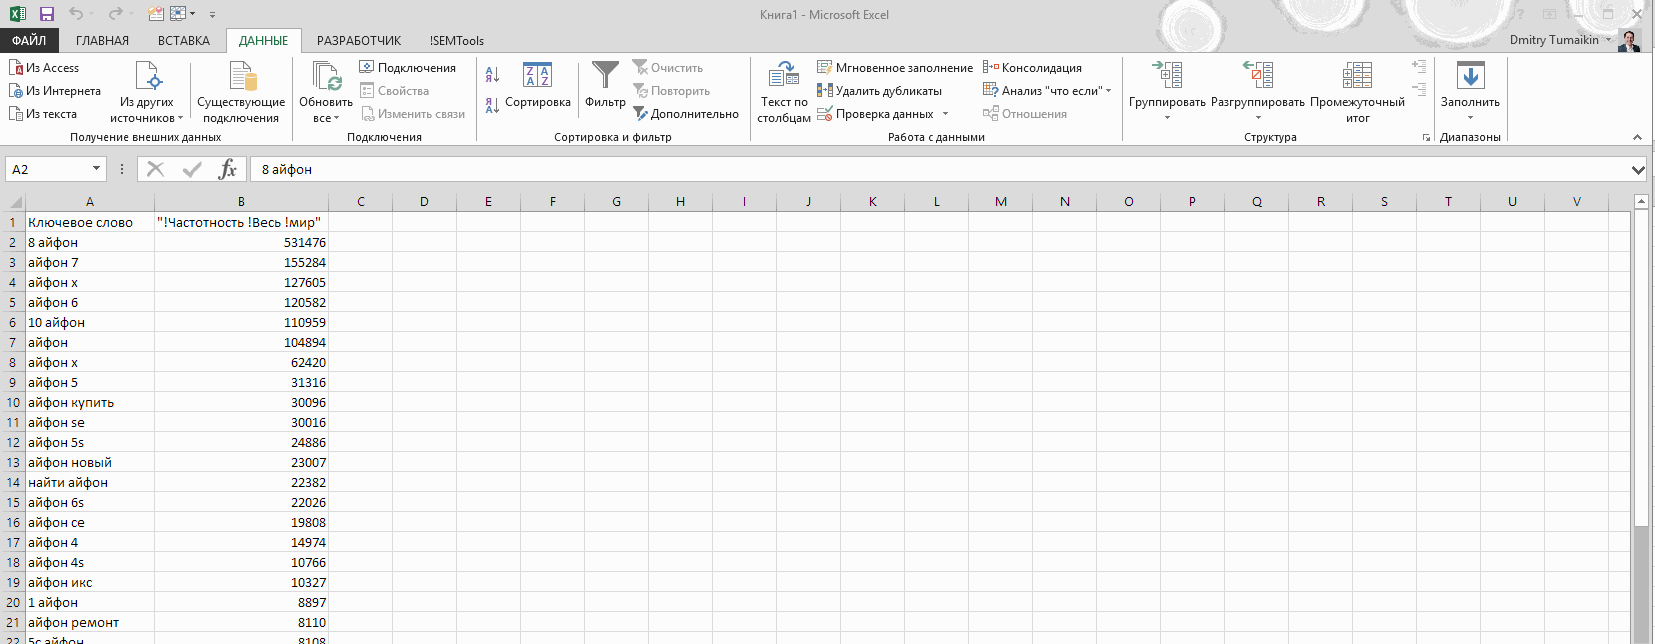Click the show detail icon in Структура group

(1419, 66)
